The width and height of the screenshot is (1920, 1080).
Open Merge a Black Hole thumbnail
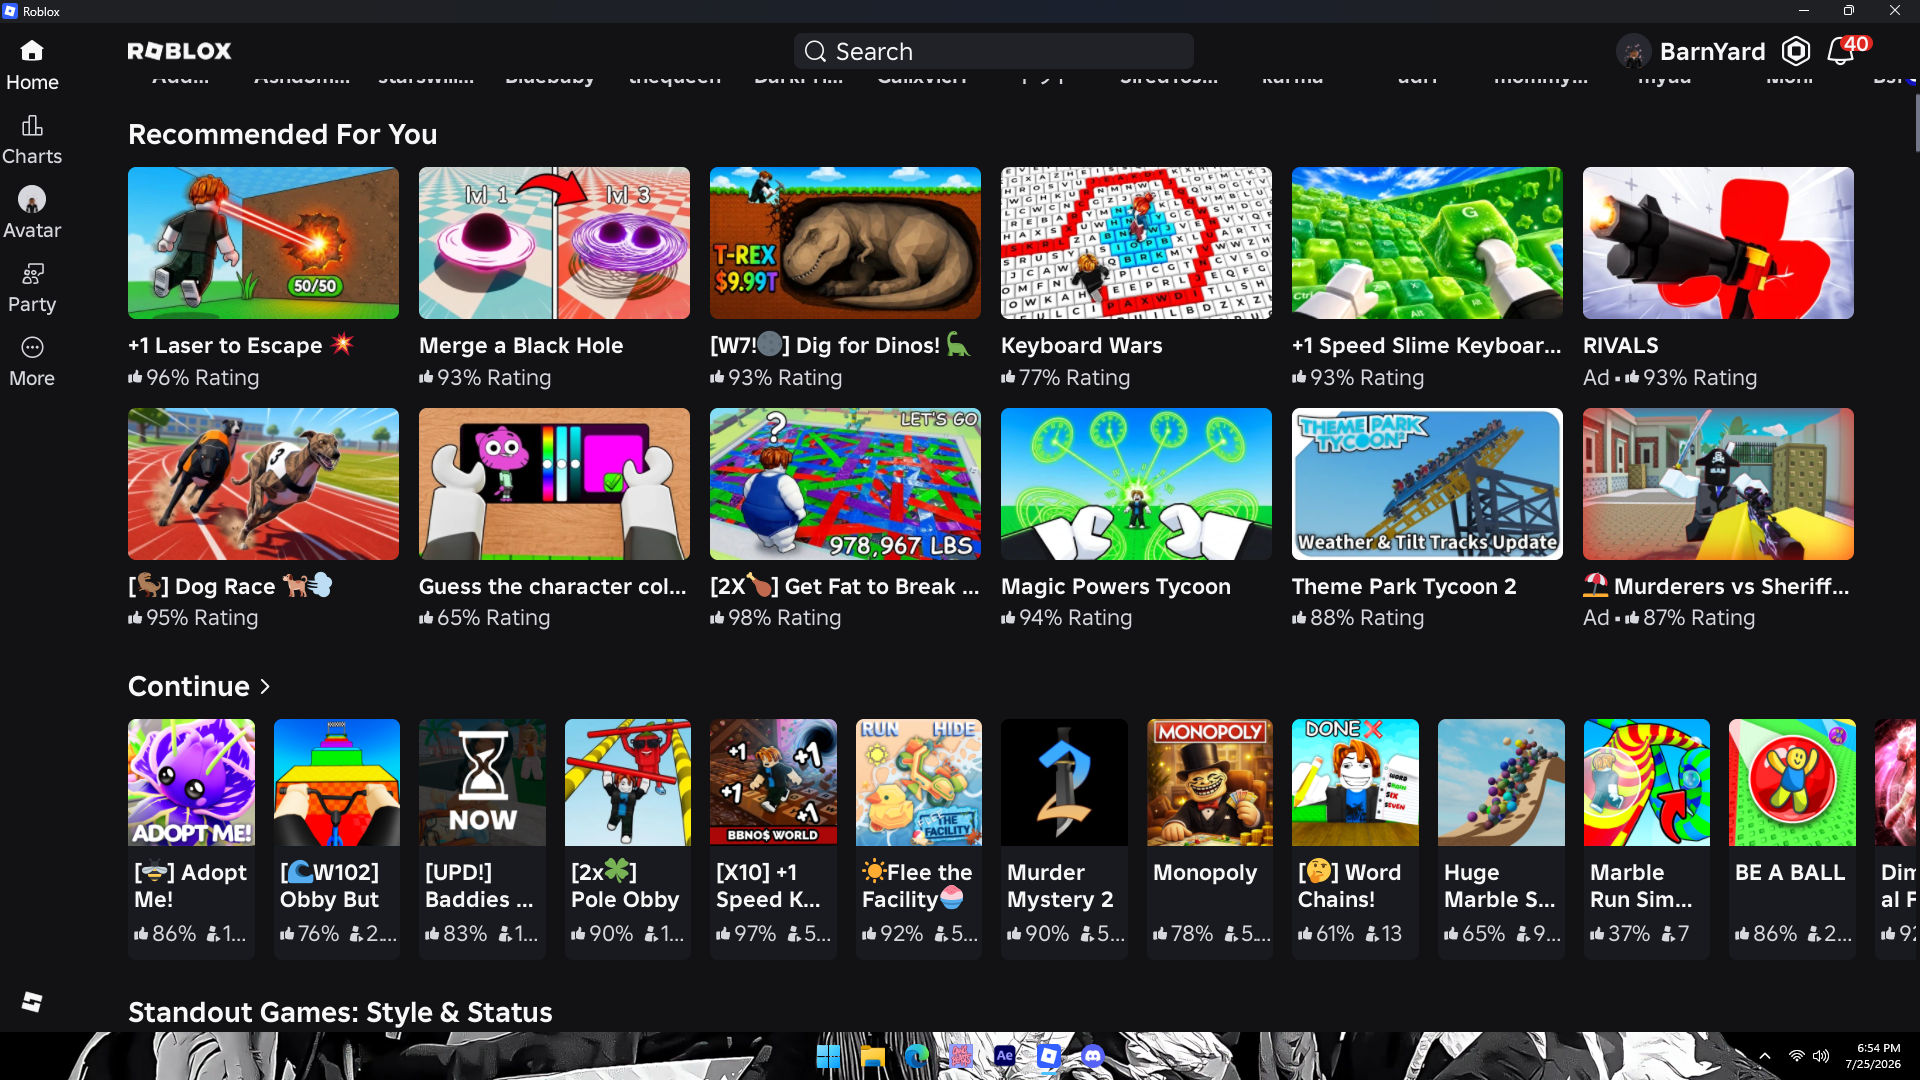click(x=554, y=243)
